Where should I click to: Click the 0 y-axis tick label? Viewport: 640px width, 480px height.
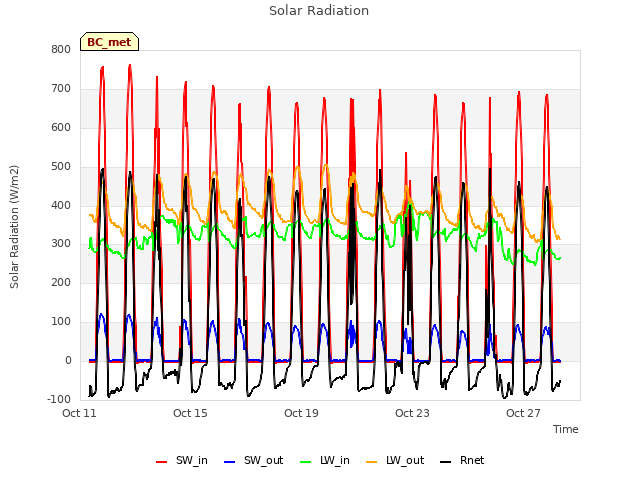click(68, 360)
